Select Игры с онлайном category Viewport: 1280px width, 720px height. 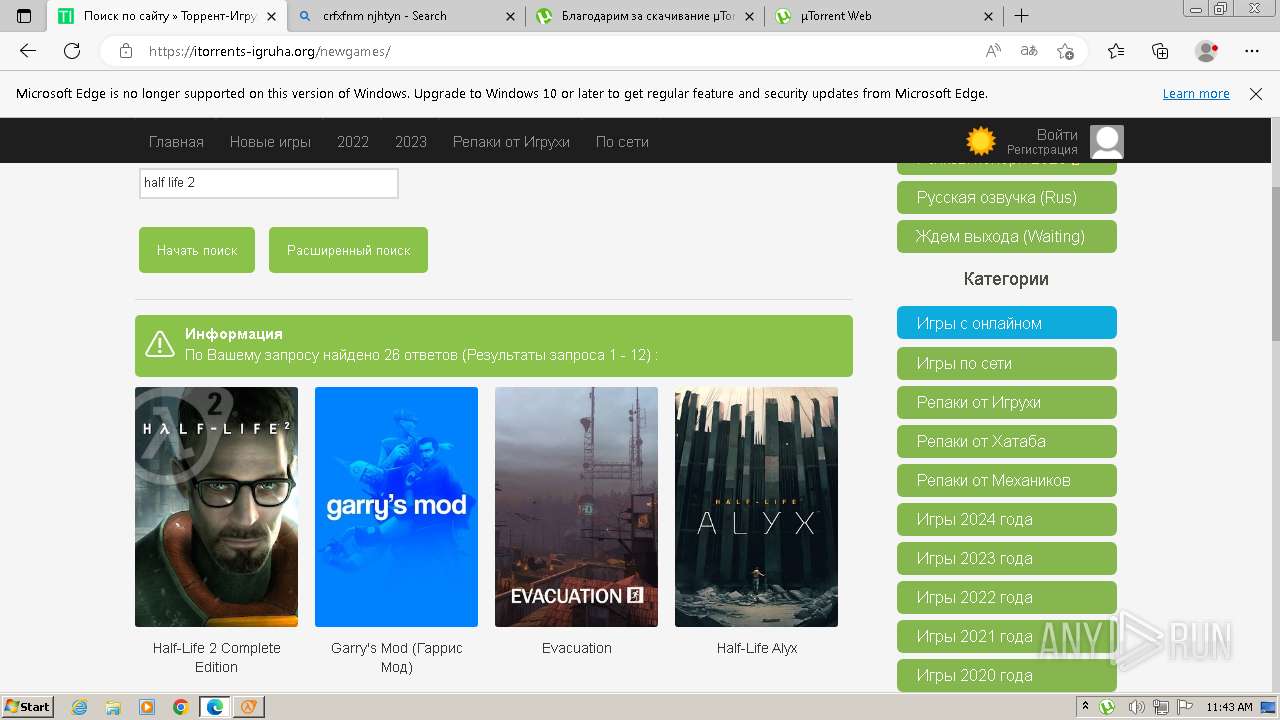pos(1006,323)
